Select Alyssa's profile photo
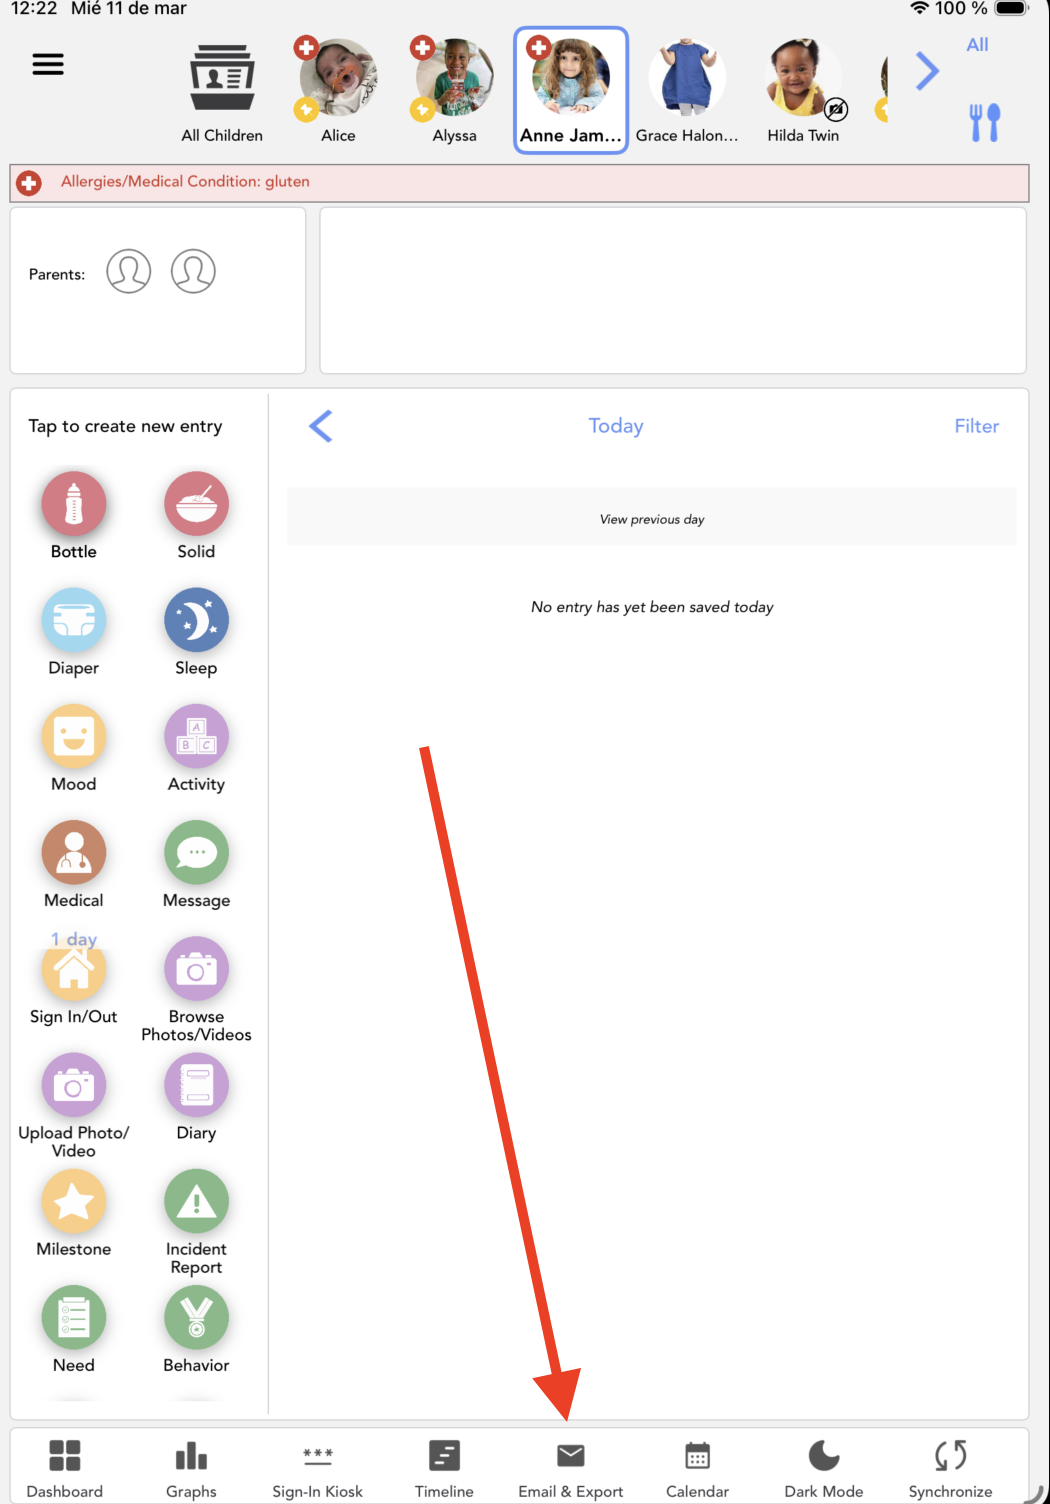 tap(455, 78)
